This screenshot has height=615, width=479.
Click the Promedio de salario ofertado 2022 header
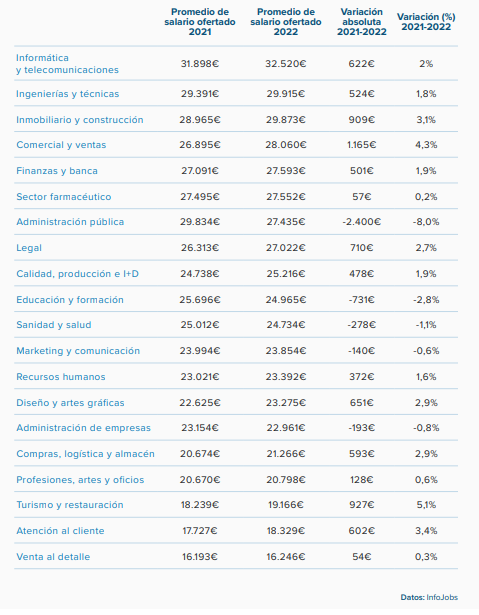(x=286, y=22)
